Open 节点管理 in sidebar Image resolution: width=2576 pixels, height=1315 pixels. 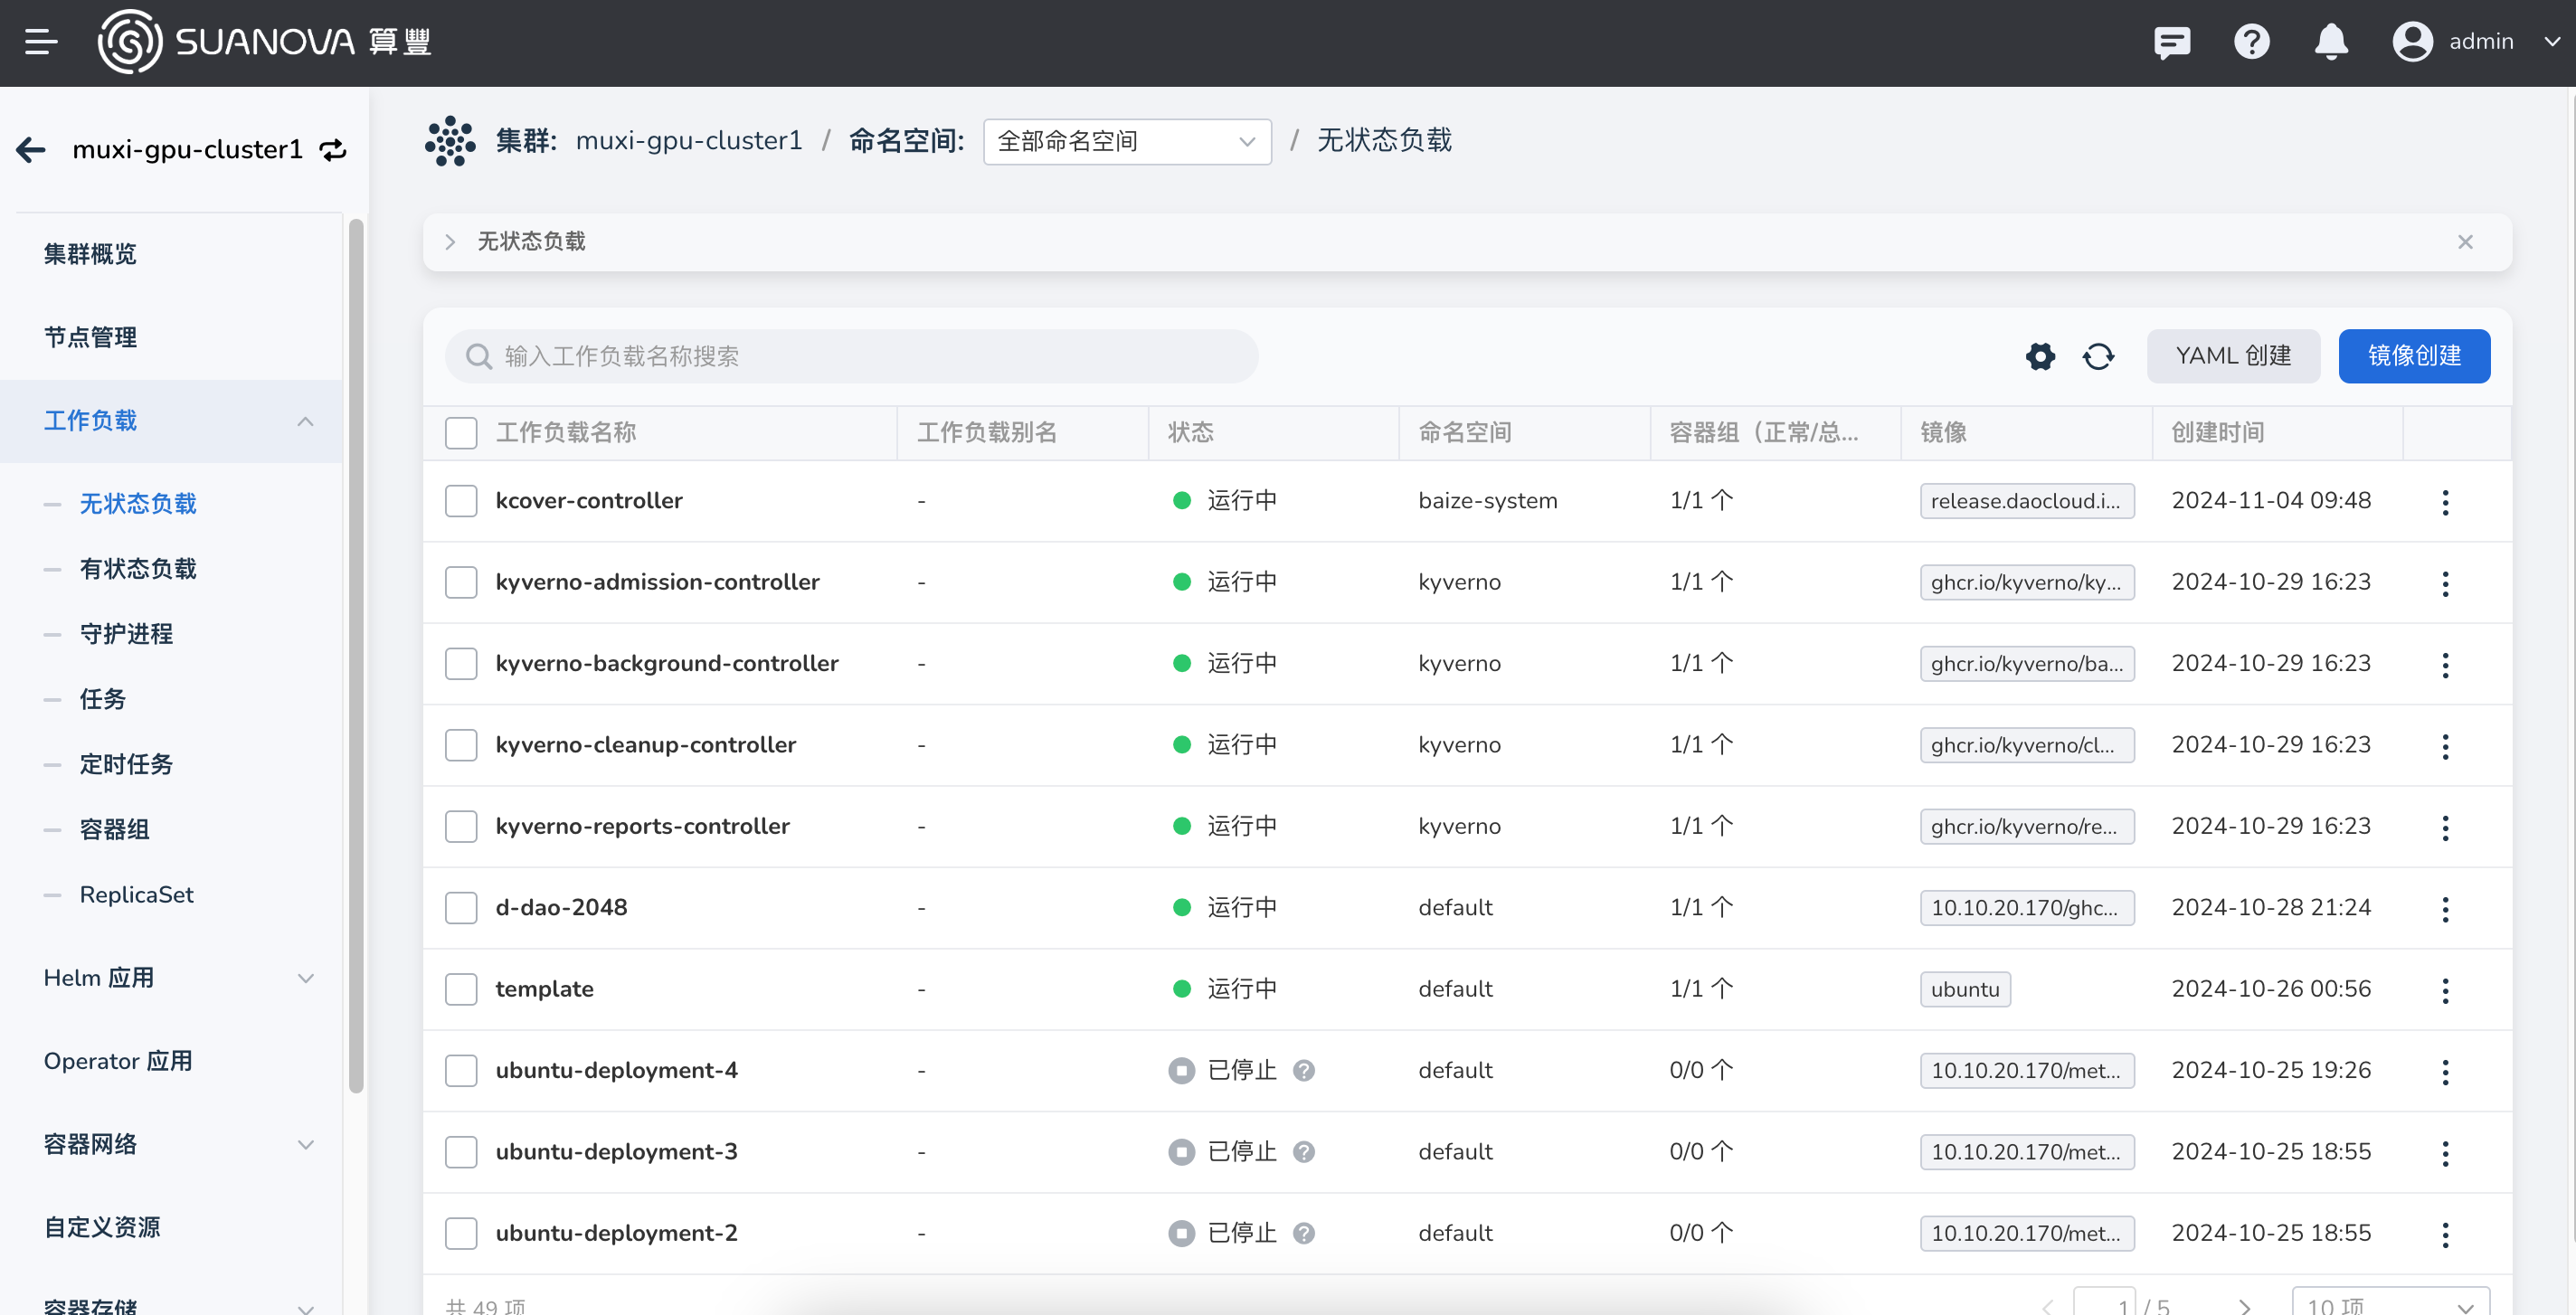tap(90, 338)
